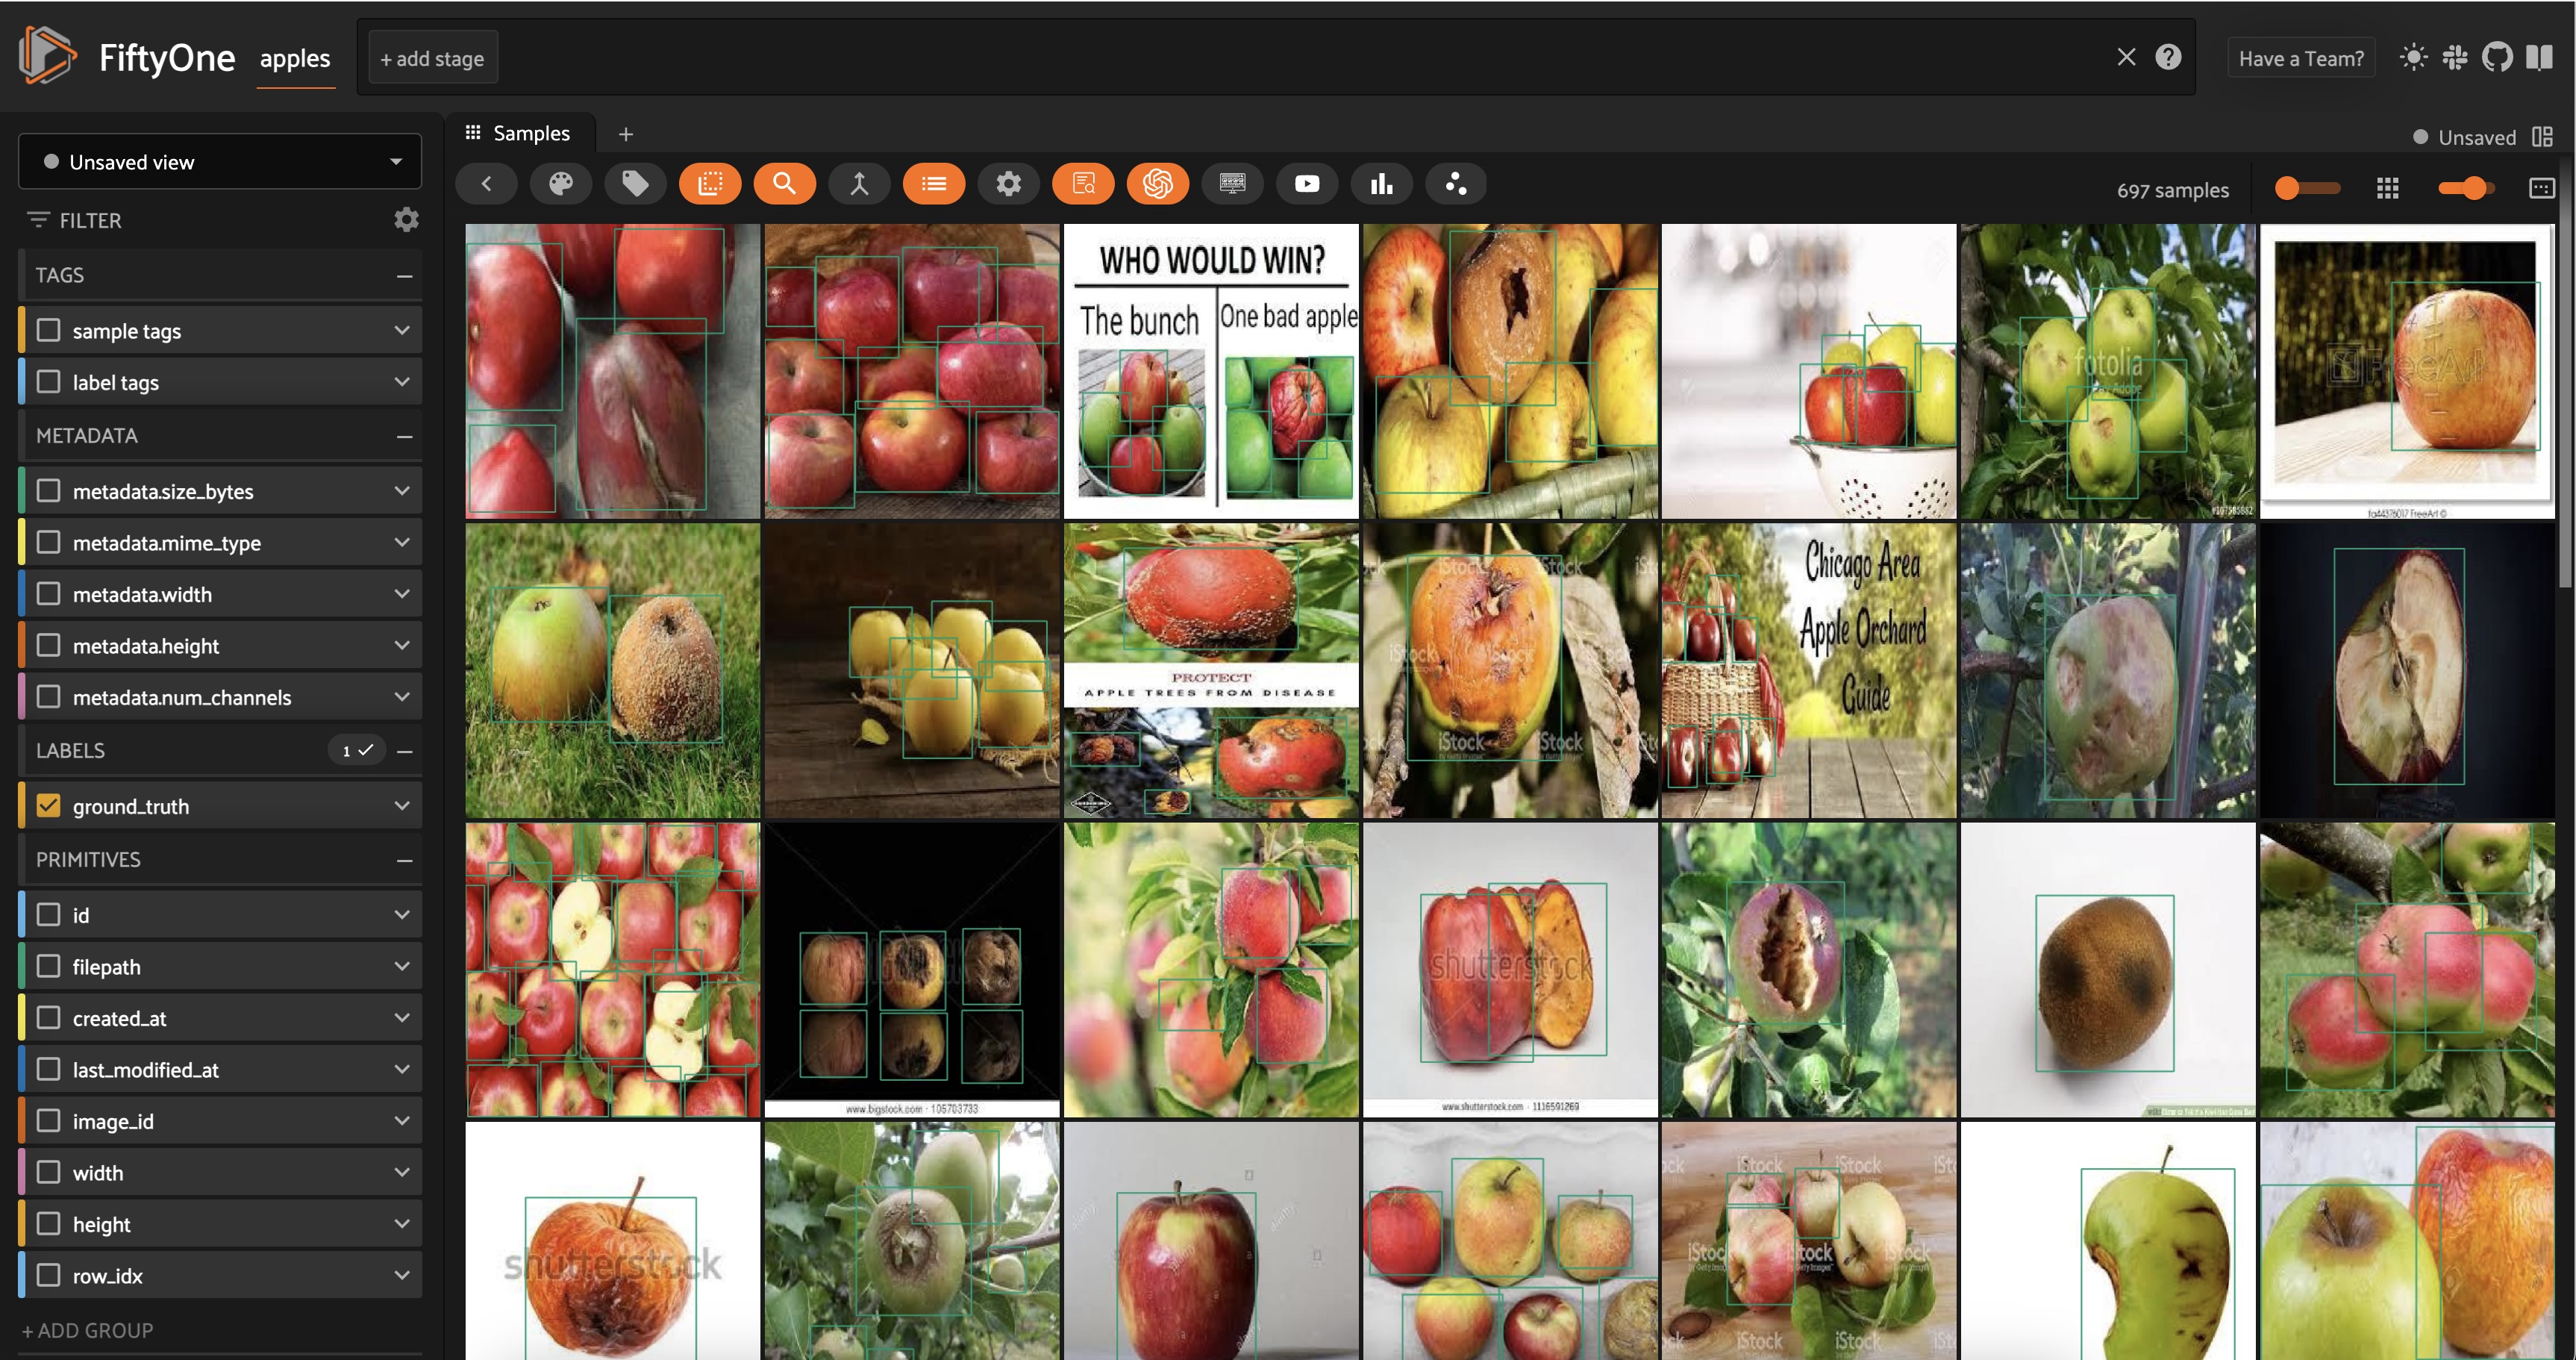The image size is (2576, 1360).
Task: Open the color scheme palette icon
Action: (x=560, y=184)
